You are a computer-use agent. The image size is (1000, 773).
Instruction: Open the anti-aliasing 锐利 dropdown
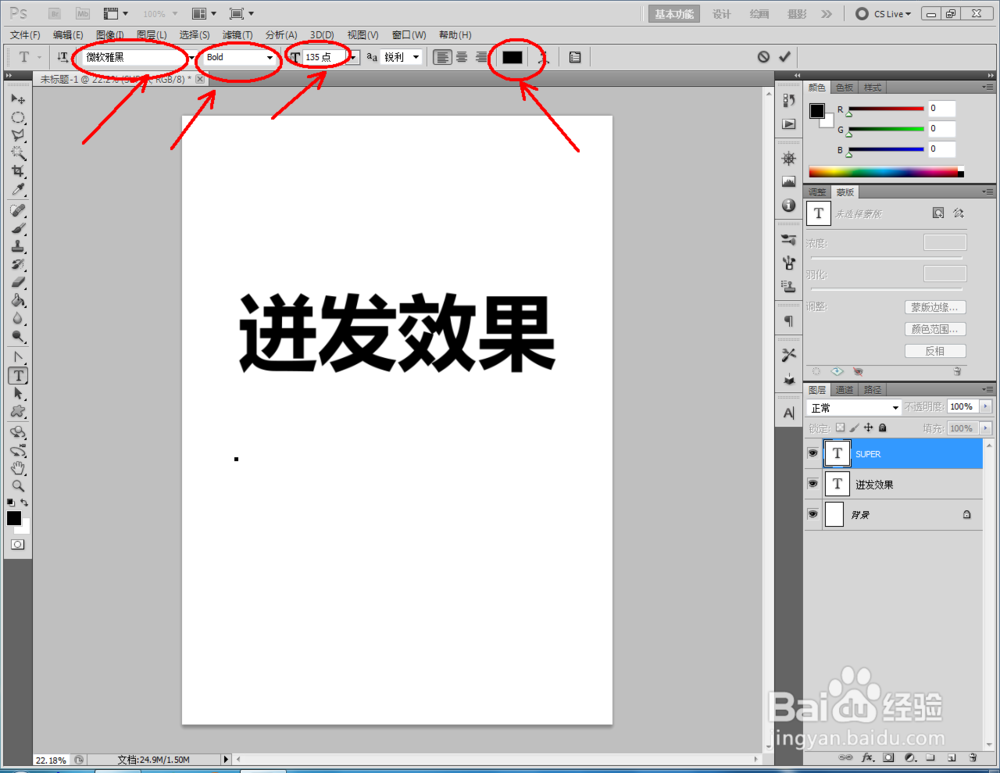pyautogui.click(x=416, y=57)
